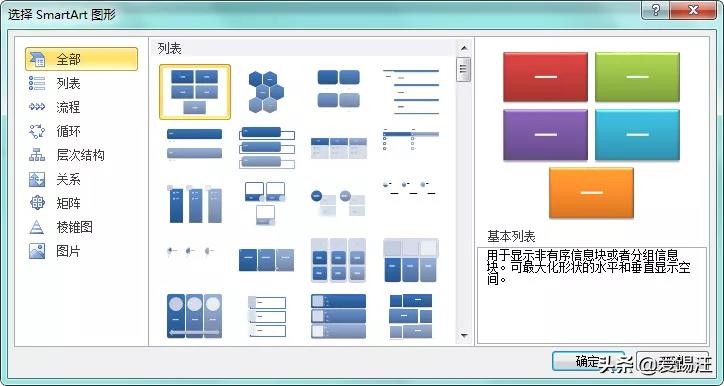
Task: Choose the Grouped List three-by-three boxes layout
Action: pos(338,260)
